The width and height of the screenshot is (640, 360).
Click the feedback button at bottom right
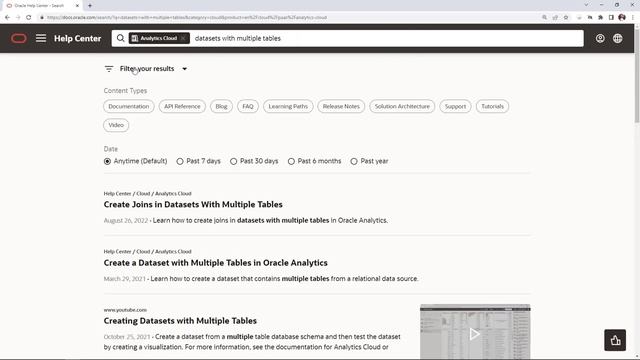click(615, 340)
